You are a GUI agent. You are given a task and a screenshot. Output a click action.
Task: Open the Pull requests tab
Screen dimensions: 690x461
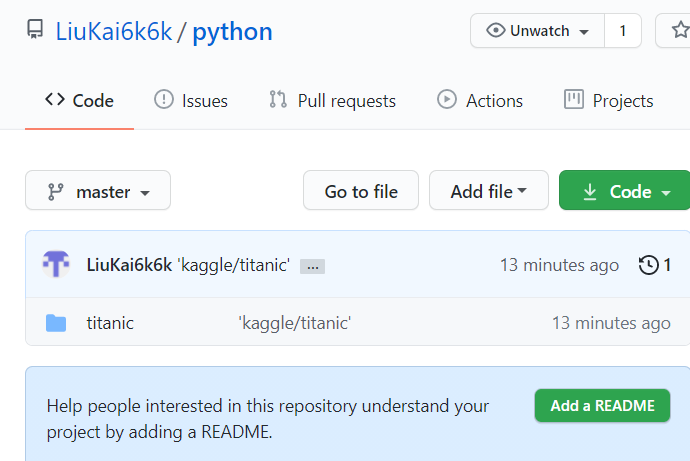click(333, 101)
